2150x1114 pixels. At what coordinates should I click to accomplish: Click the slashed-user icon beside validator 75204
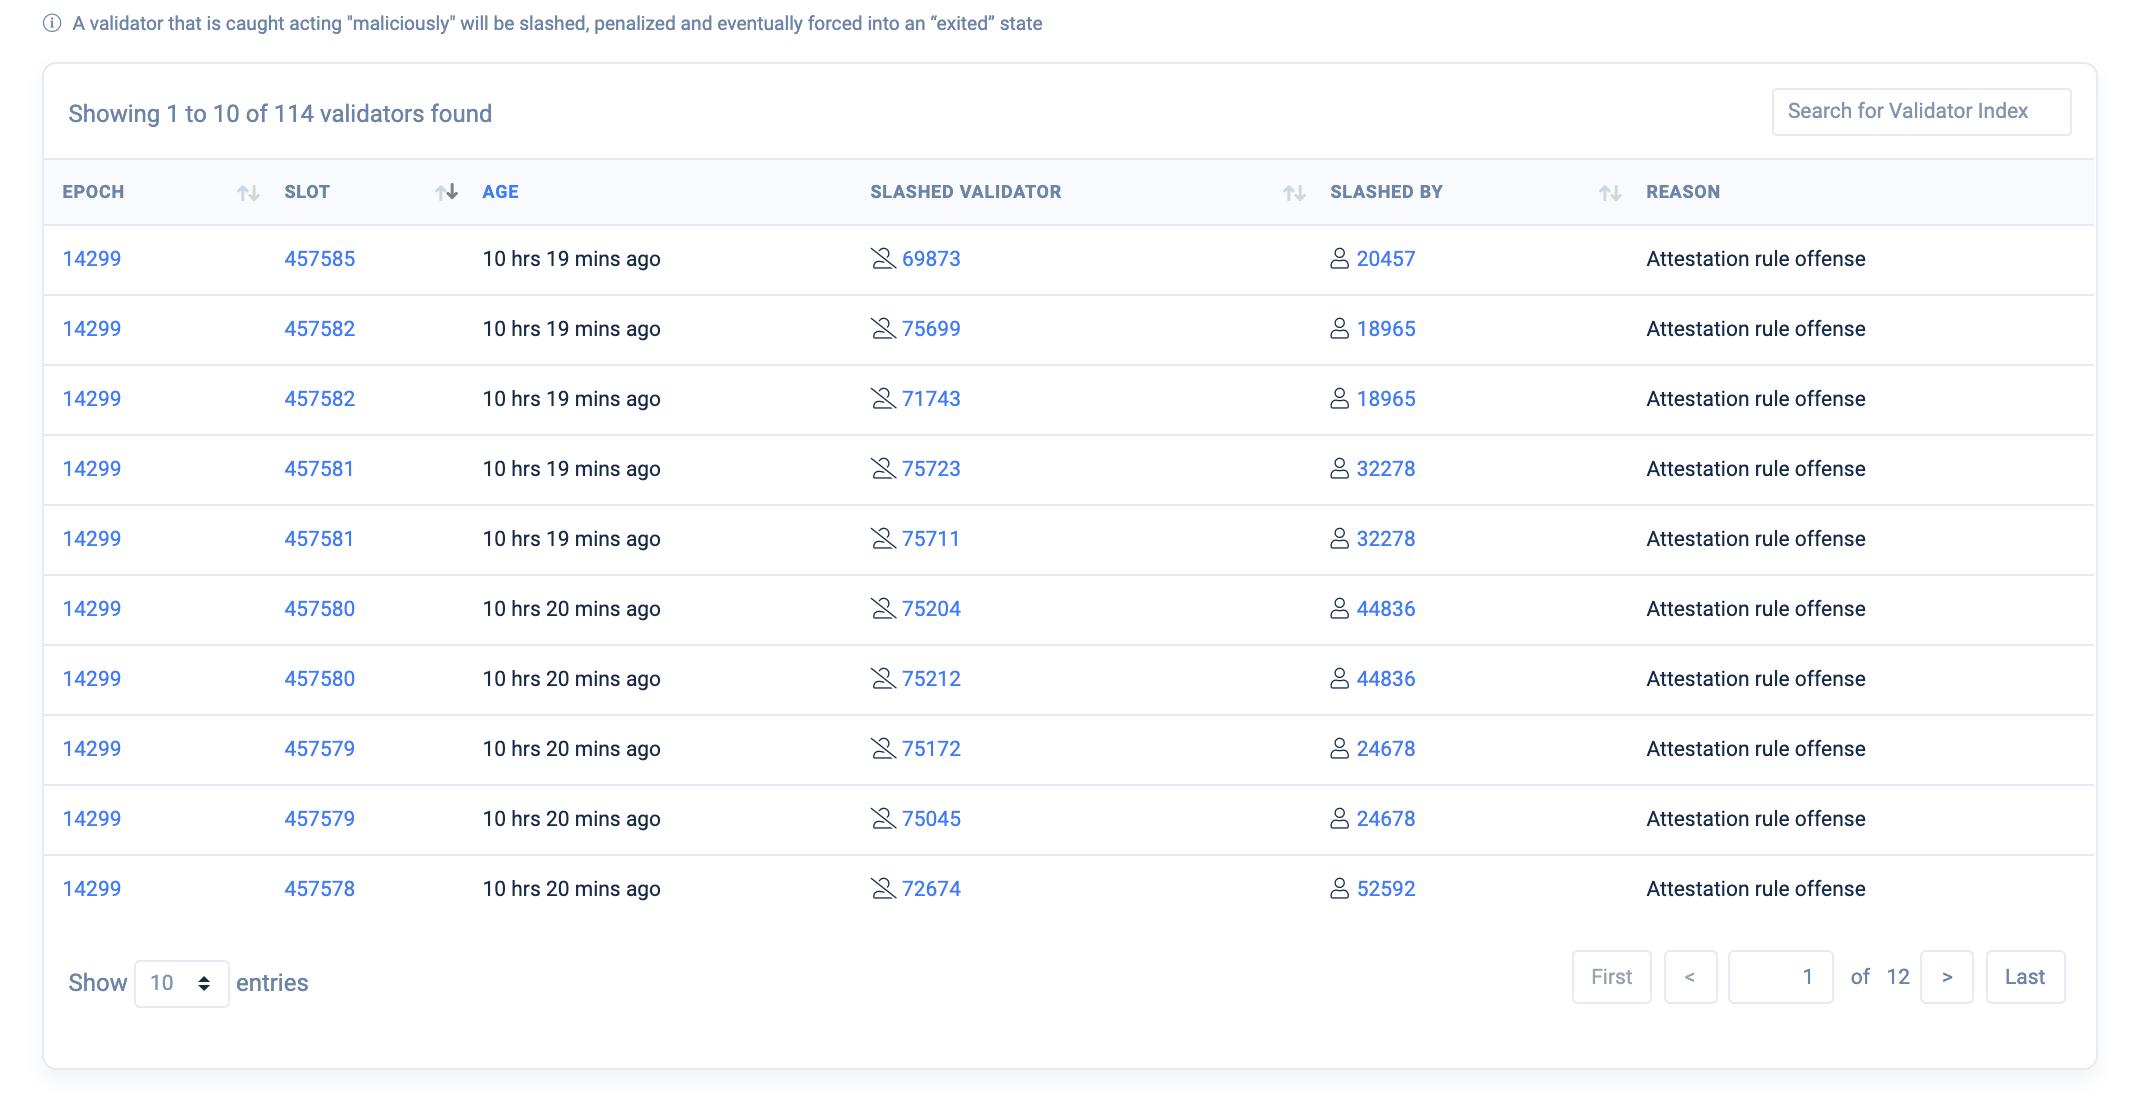click(x=882, y=609)
